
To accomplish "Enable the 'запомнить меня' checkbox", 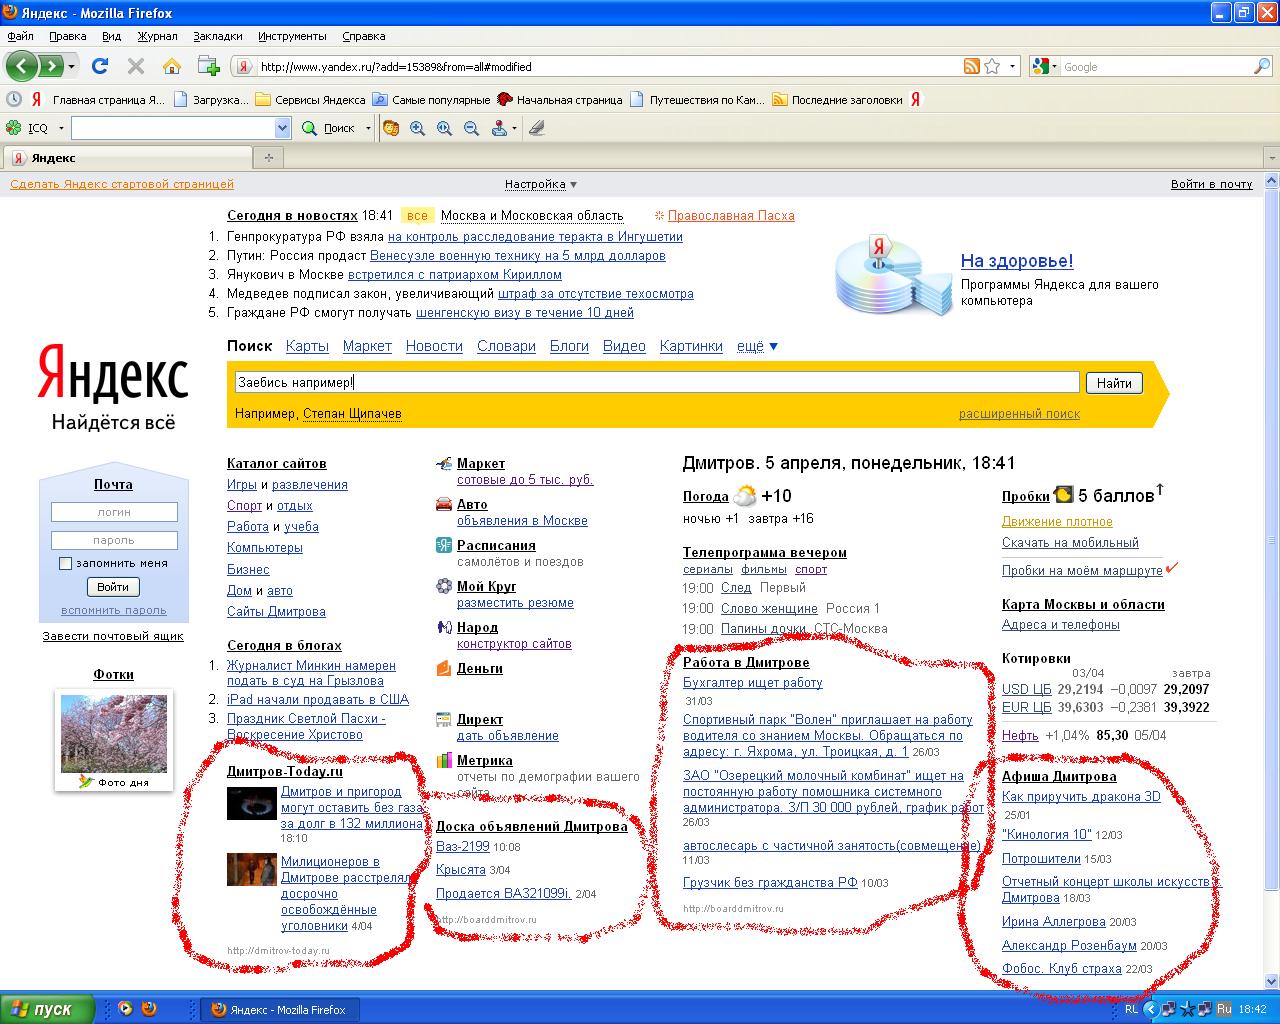I will click(65, 563).
